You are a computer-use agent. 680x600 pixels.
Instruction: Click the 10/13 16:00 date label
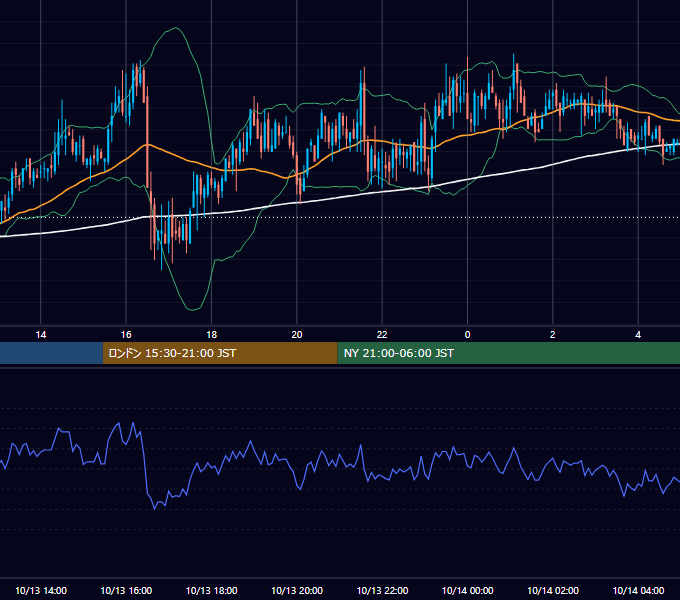click(x=126, y=590)
